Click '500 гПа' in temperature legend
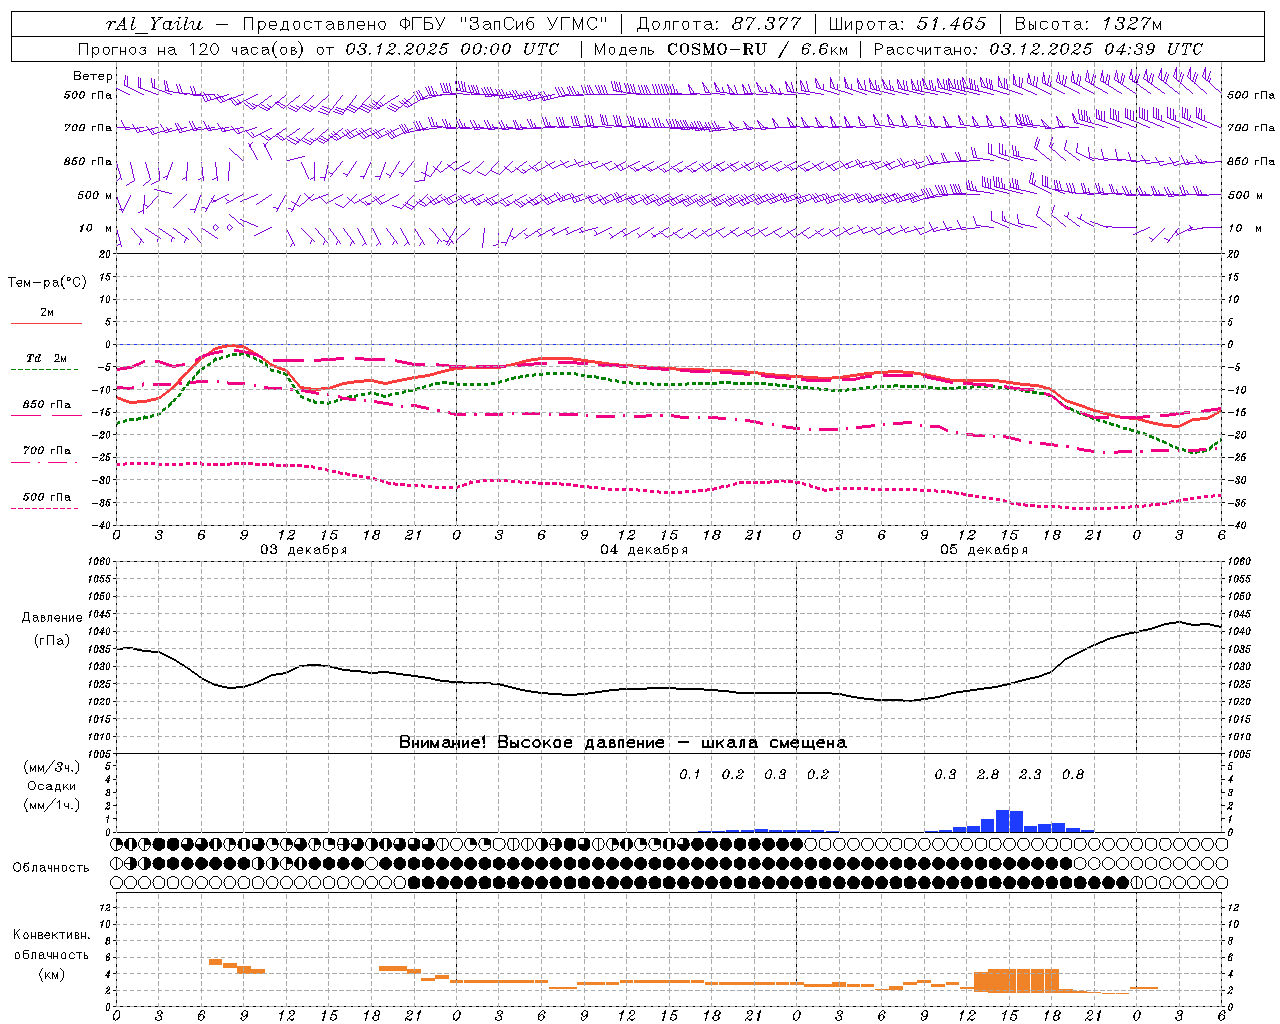Viewport: 1280px width, 1024px height. (47, 497)
